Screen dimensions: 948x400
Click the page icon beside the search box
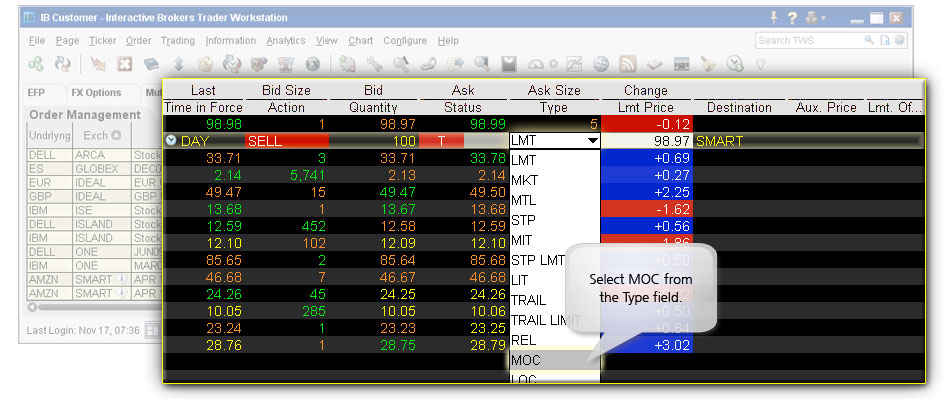tap(885, 40)
